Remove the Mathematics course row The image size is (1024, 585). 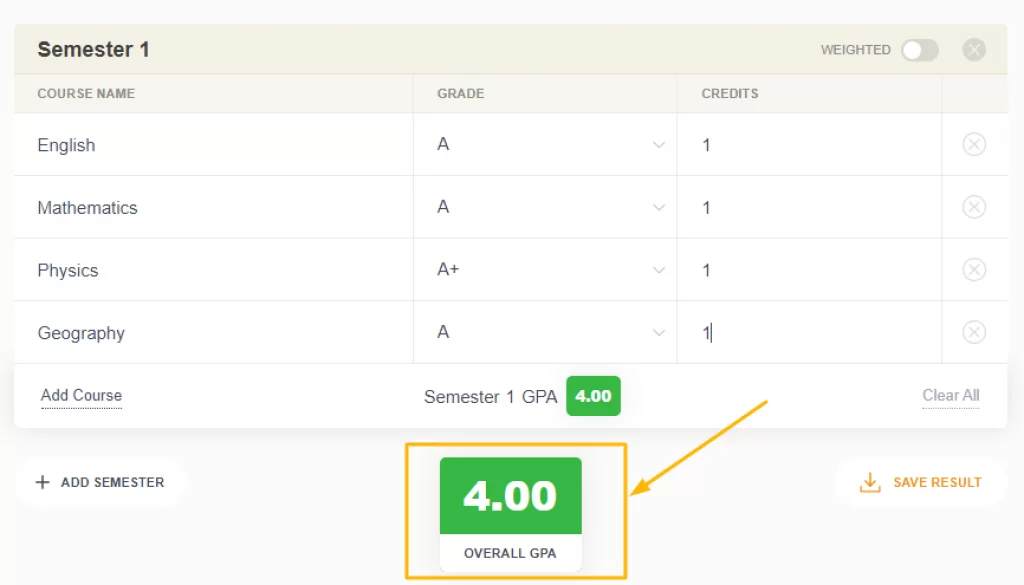click(974, 207)
